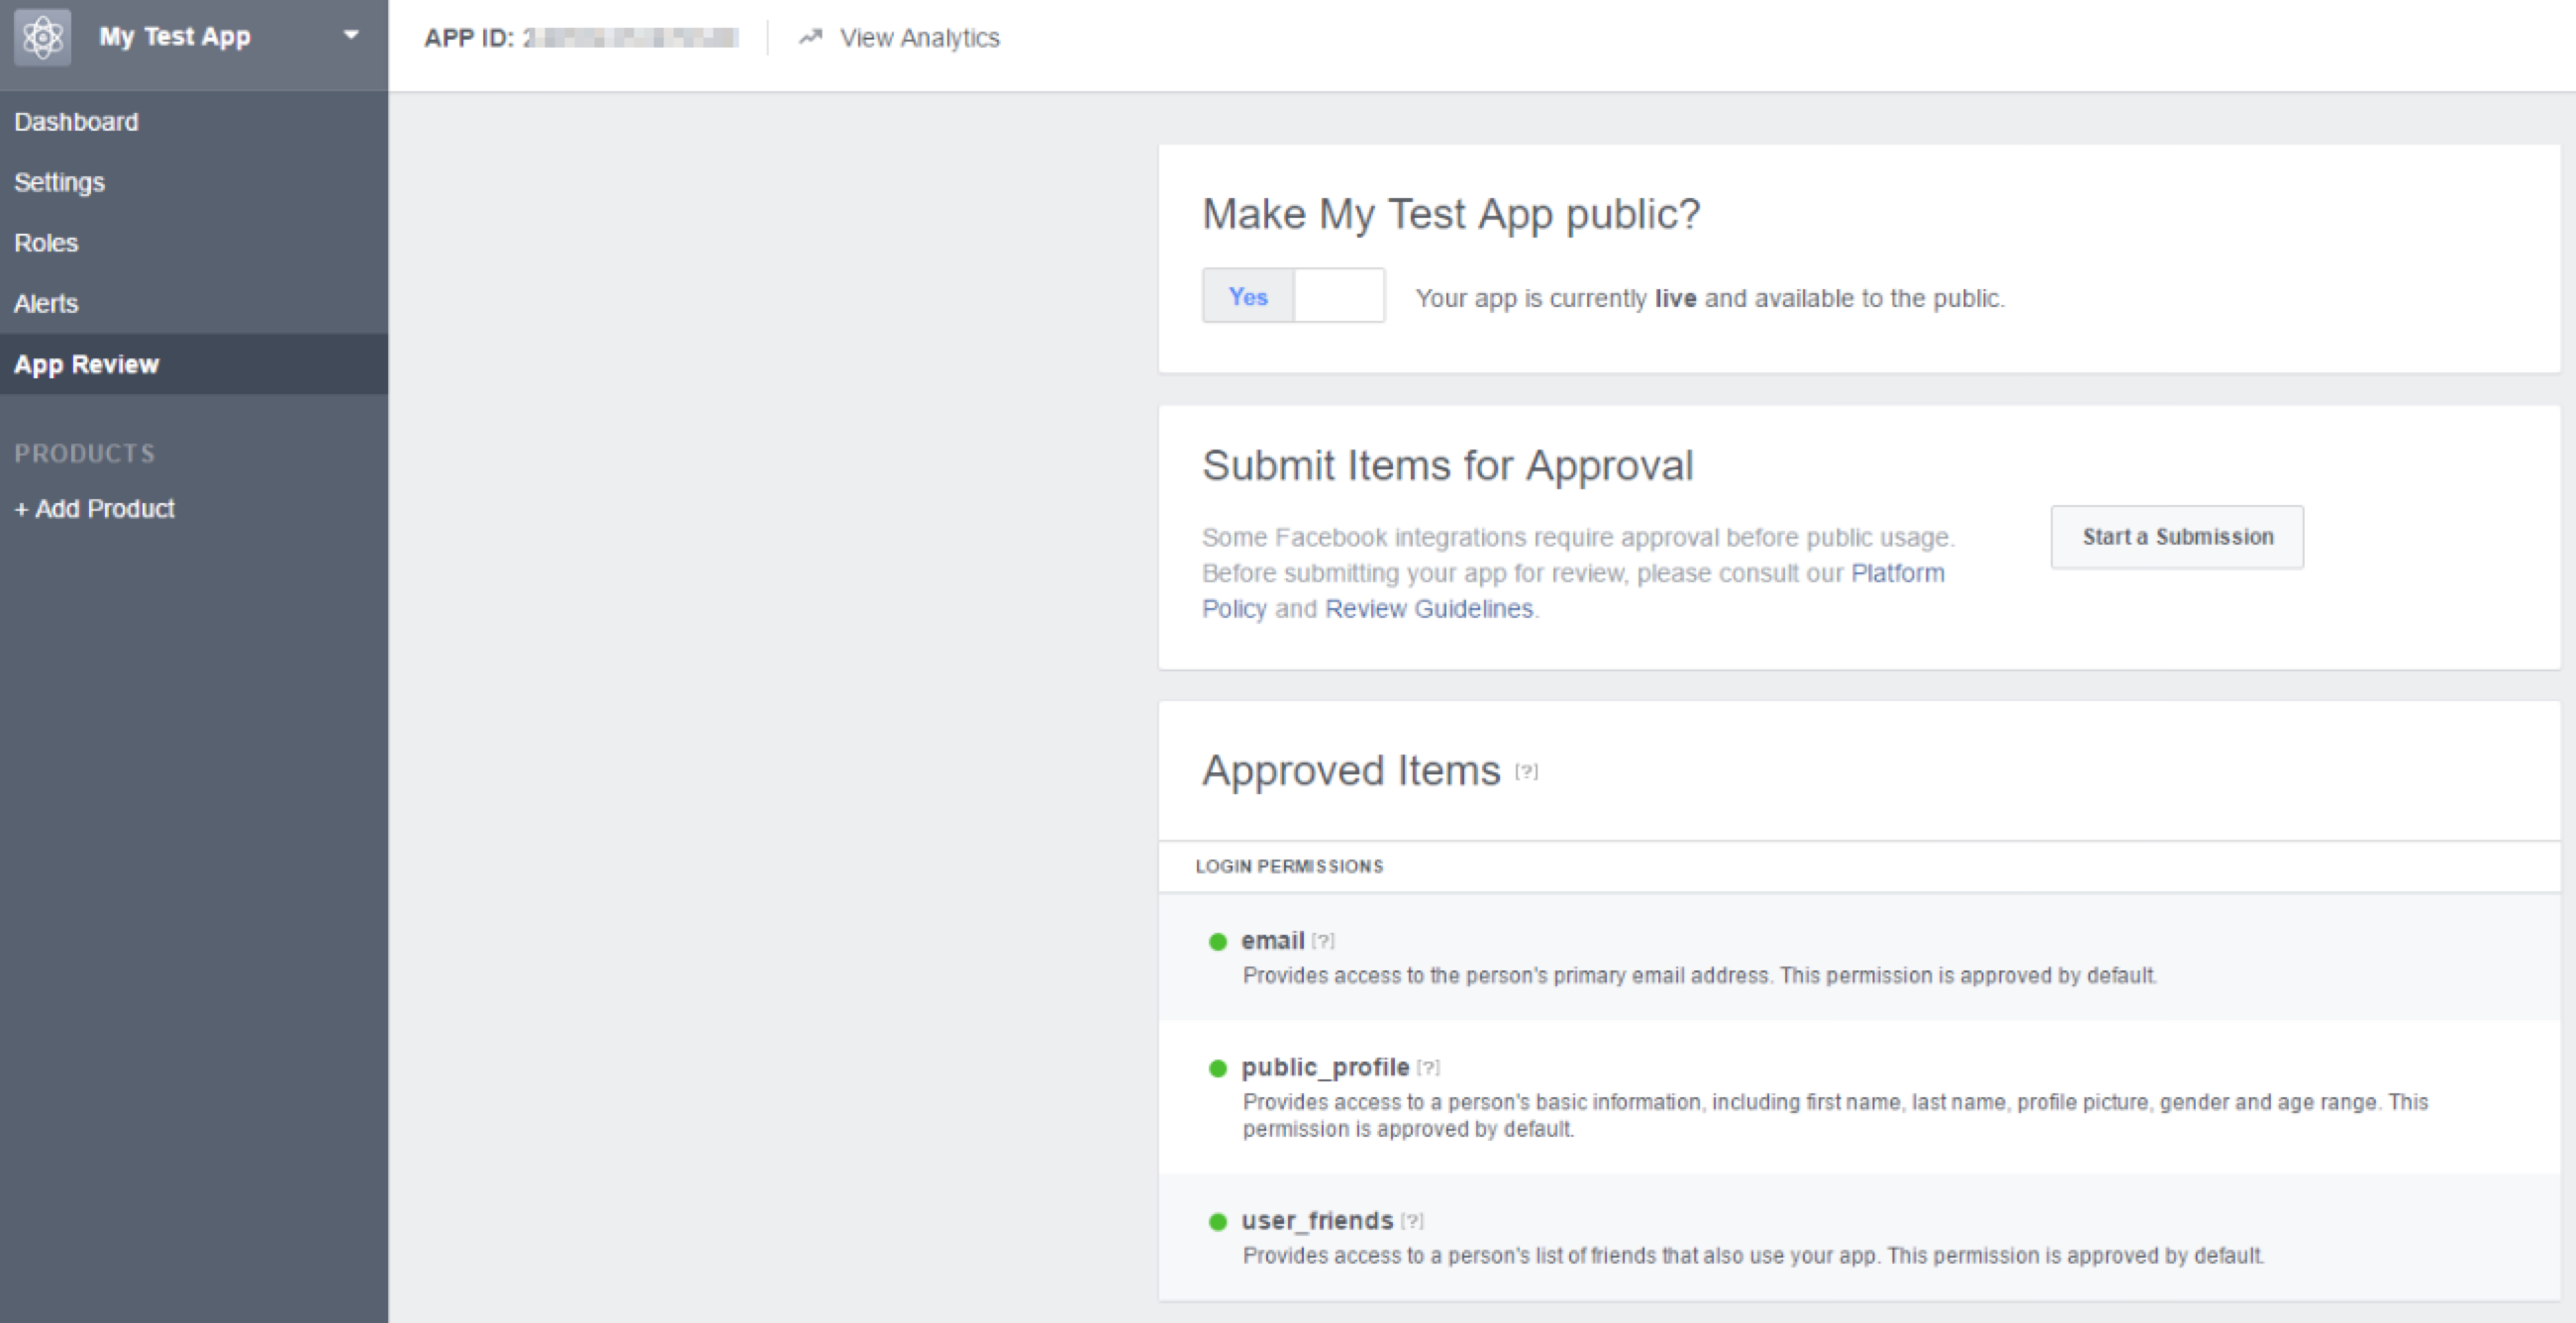Click help icon beside email permission
This screenshot has height=1323, width=2576.
(x=1323, y=941)
